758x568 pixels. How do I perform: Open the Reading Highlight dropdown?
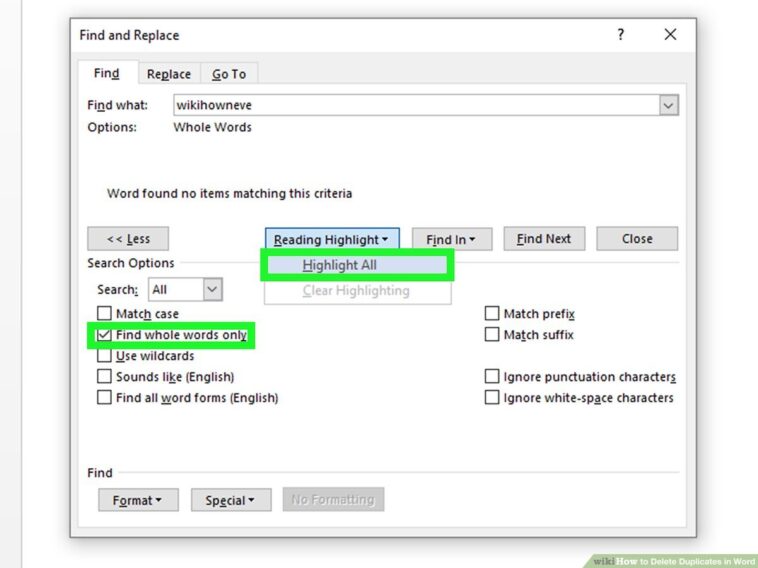tap(332, 239)
